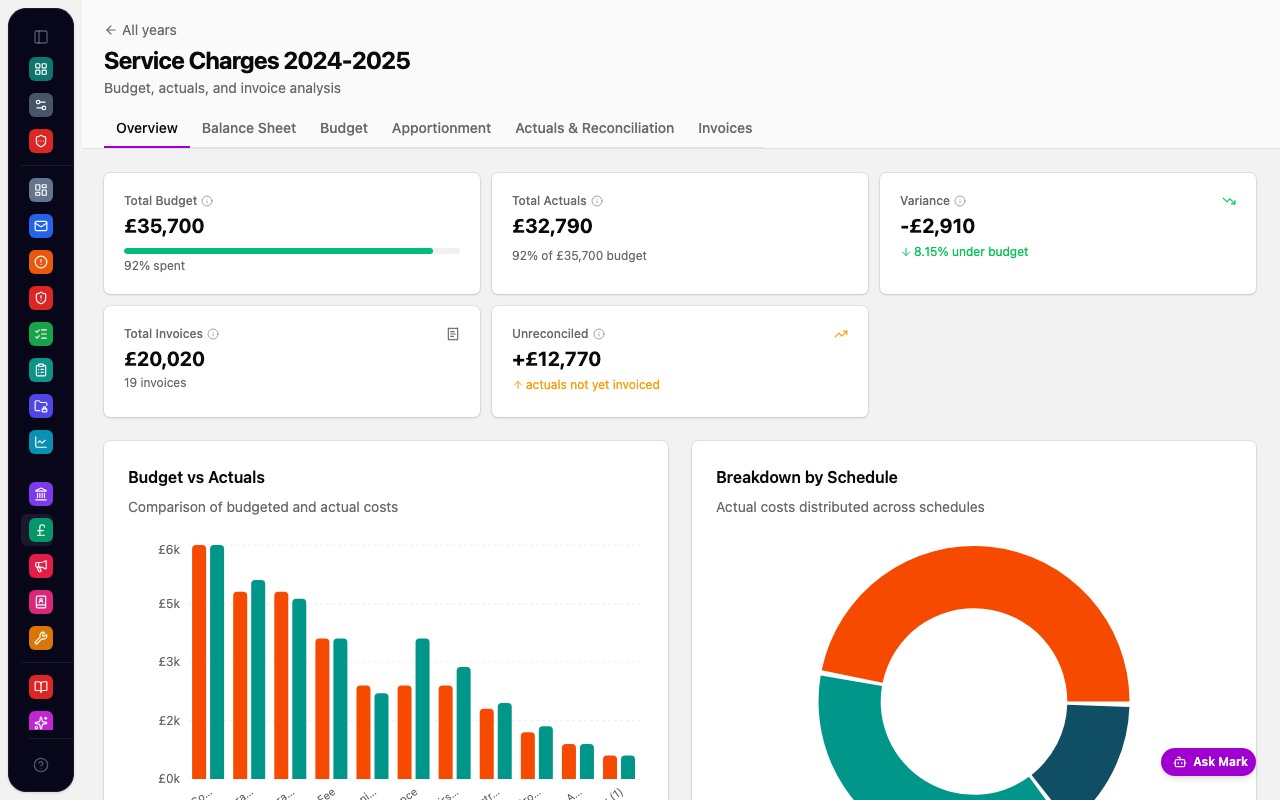Open the Budget tab

coord(344,128)
